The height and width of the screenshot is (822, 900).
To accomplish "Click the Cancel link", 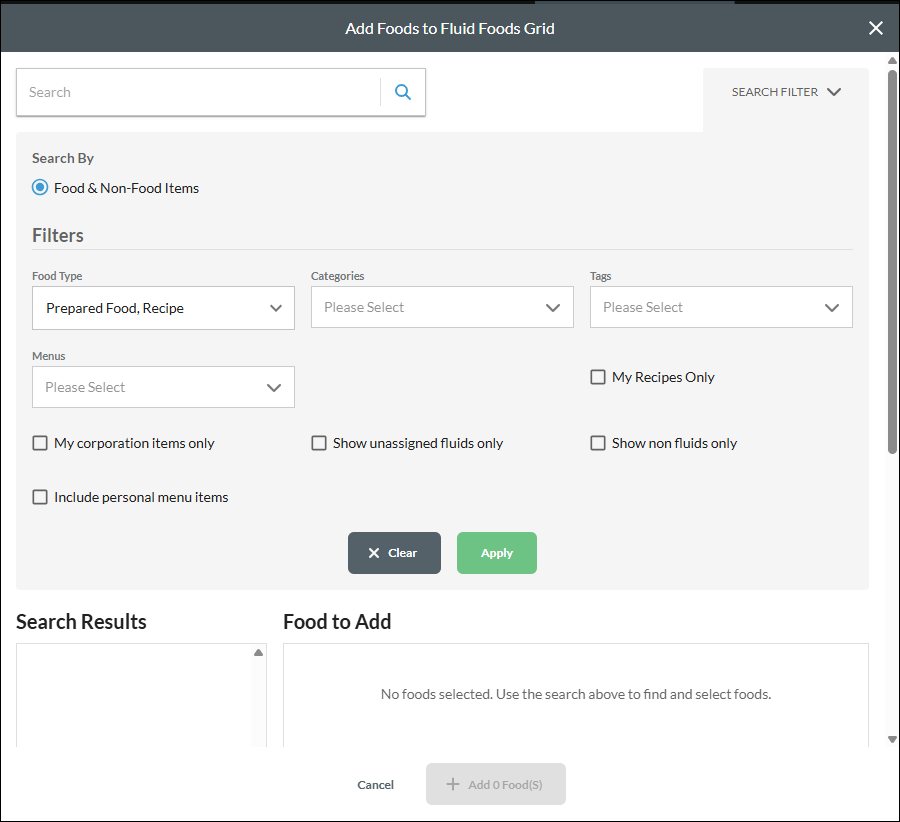I will tap(375, 785).
